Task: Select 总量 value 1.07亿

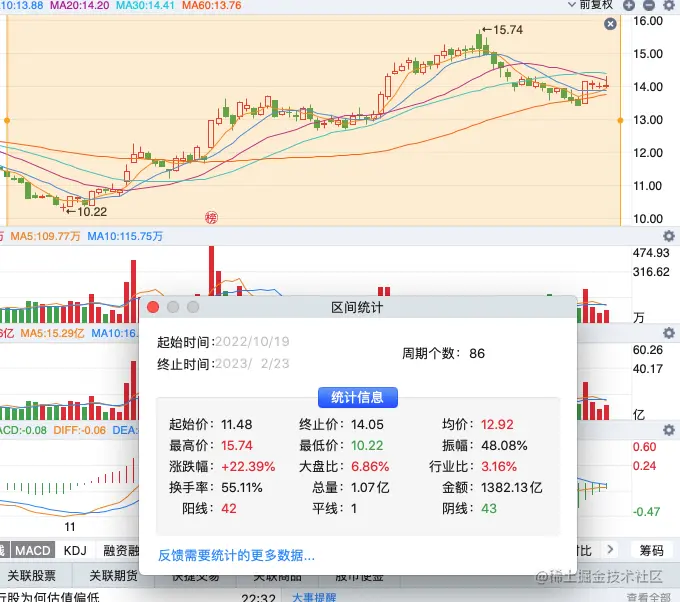Action: (370, 487)
